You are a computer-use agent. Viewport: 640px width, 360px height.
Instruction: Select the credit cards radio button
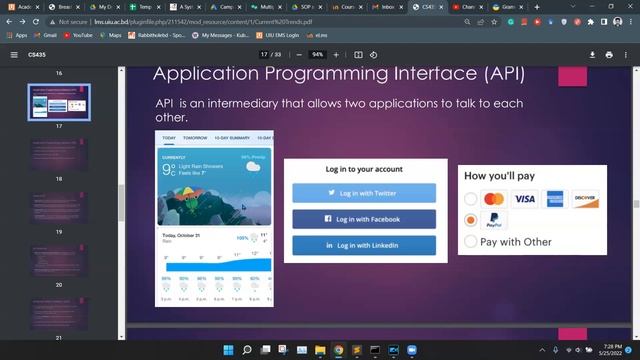[x=470, y=199]
